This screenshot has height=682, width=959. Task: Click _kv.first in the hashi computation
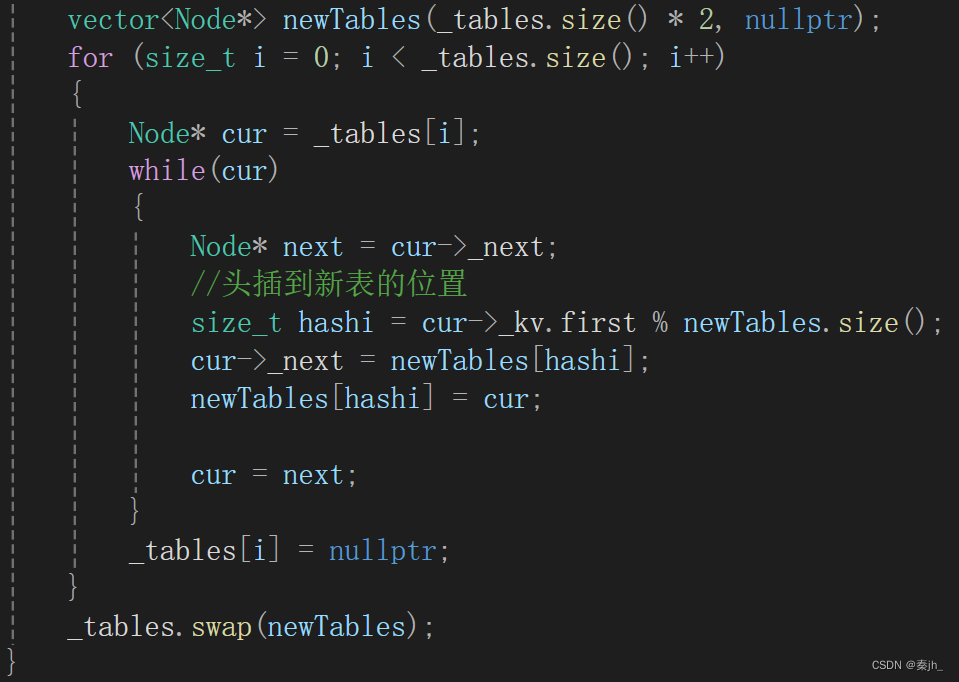point(567,322)
